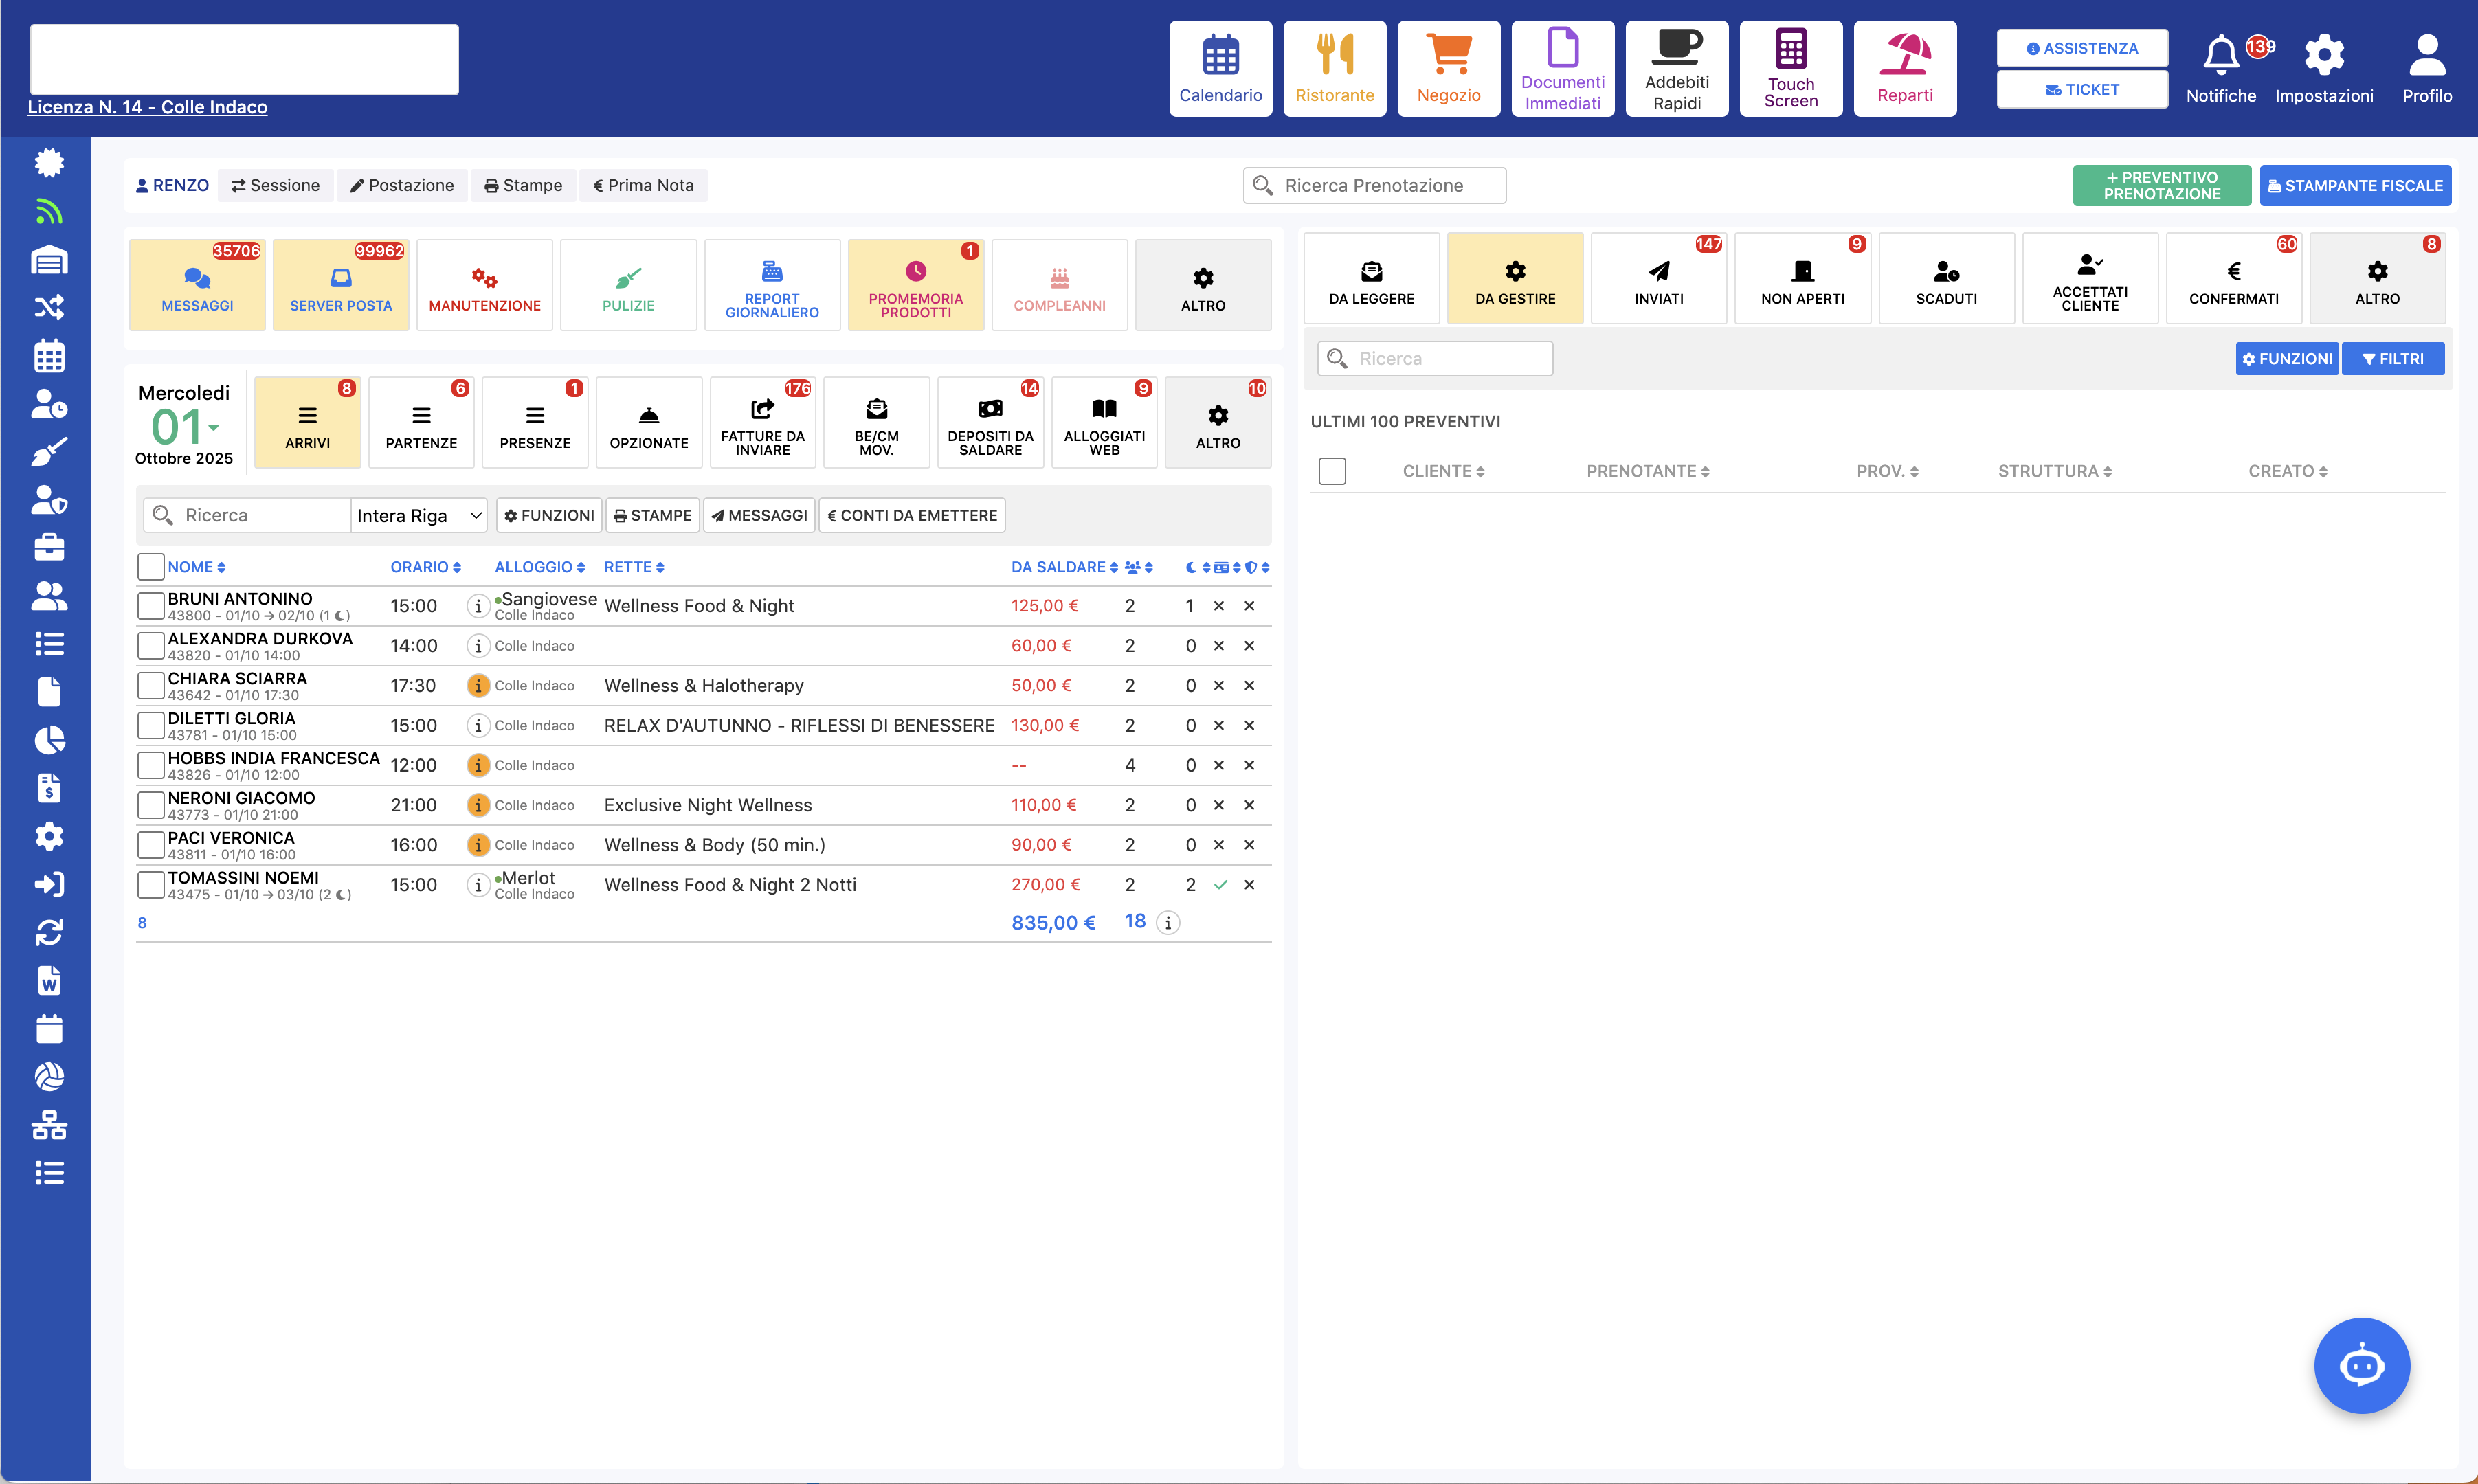
Task: Tick the checkbox for ALEXANDRA DURKOVA
Action: 150,645
